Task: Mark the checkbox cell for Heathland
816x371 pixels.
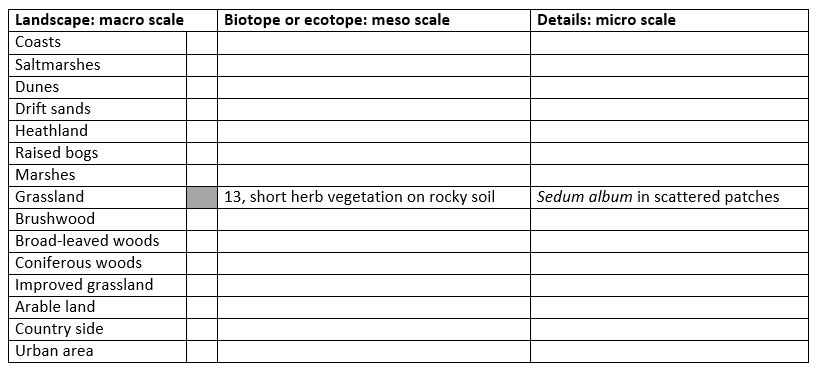Action: (202, 131)
